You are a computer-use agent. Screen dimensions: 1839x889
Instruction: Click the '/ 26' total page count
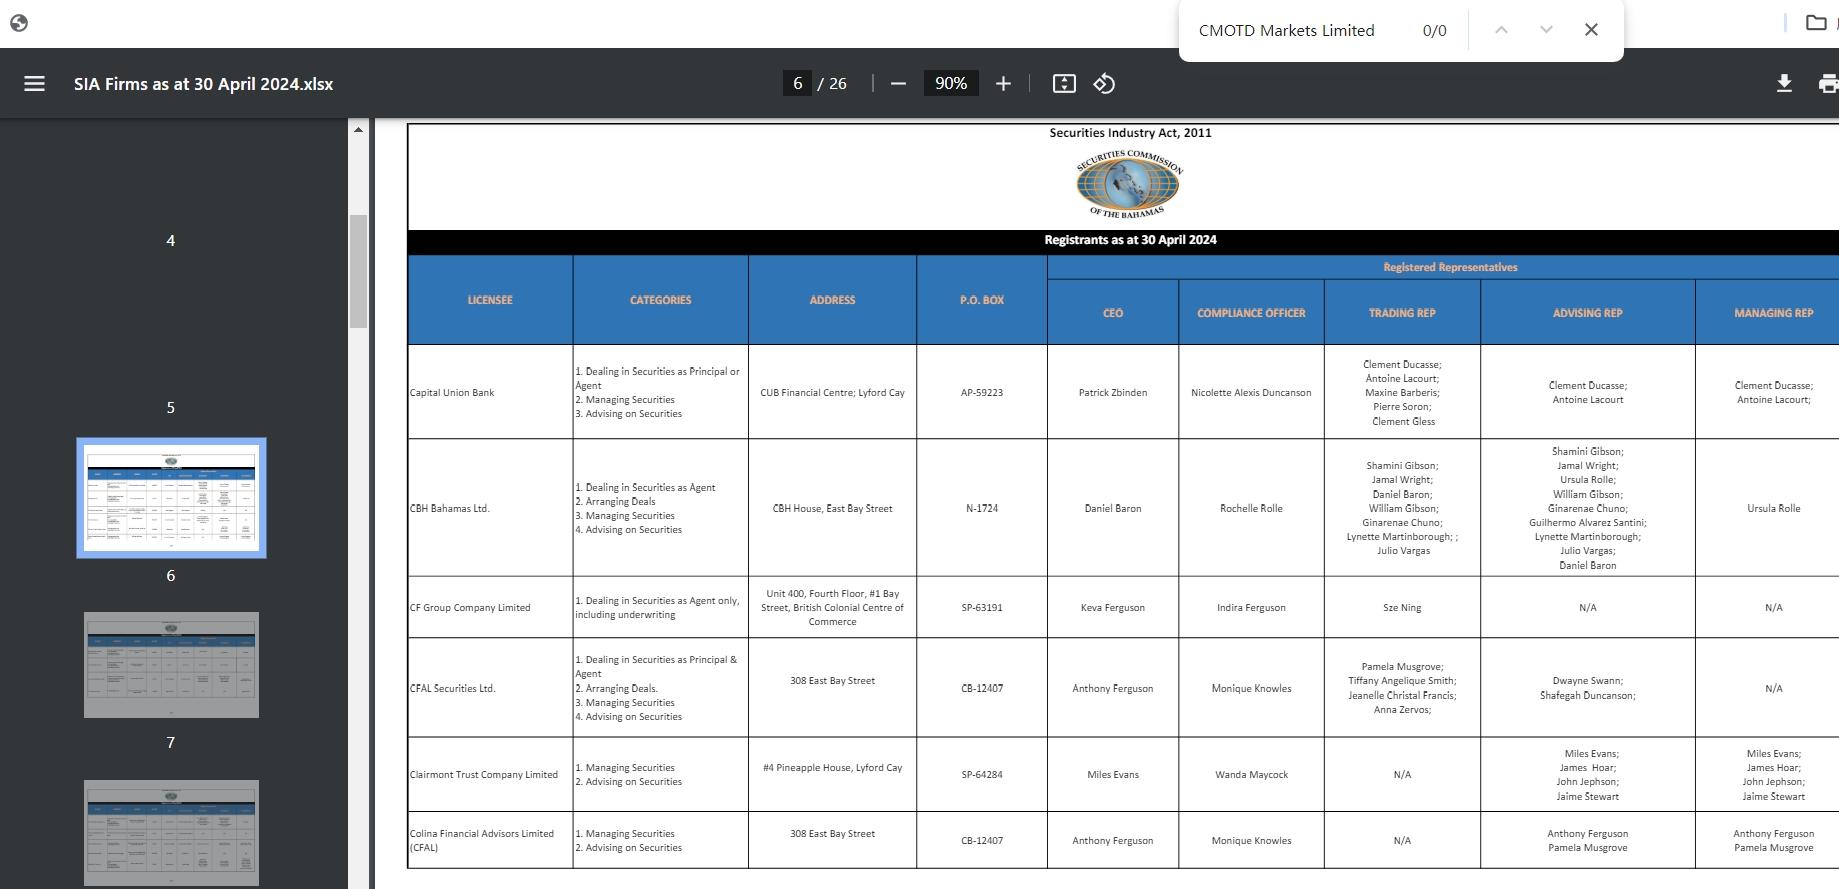click(832, 84)
